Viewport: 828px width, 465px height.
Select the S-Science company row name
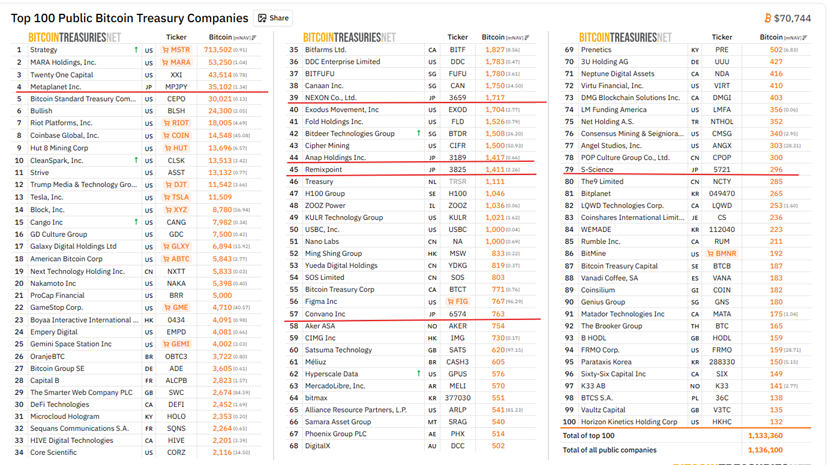[x=600, y=169]
